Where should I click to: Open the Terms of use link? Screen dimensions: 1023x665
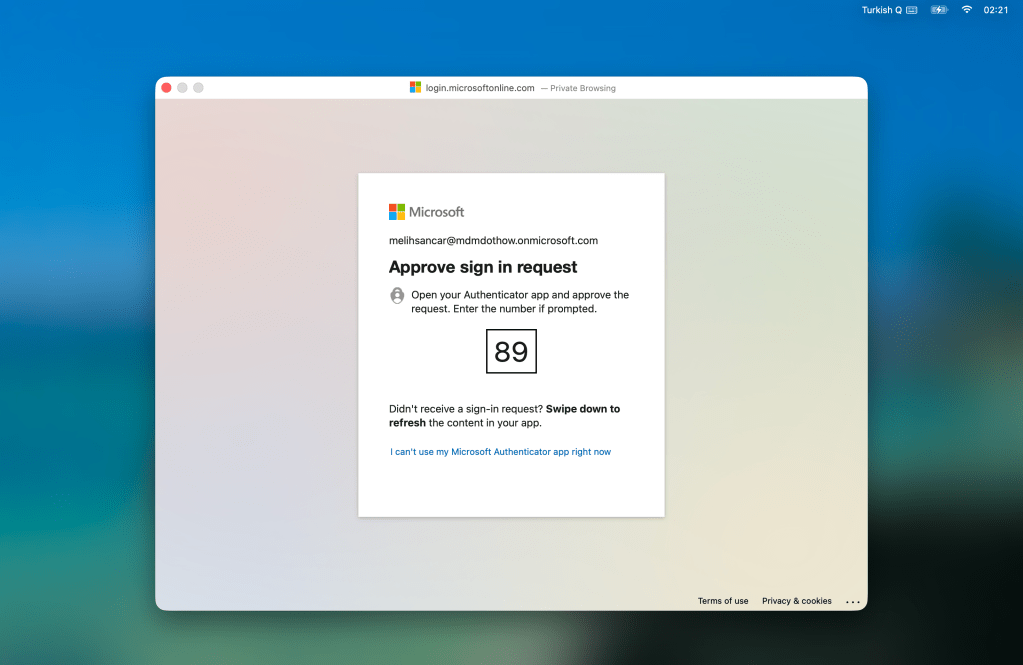click(723, 601)
